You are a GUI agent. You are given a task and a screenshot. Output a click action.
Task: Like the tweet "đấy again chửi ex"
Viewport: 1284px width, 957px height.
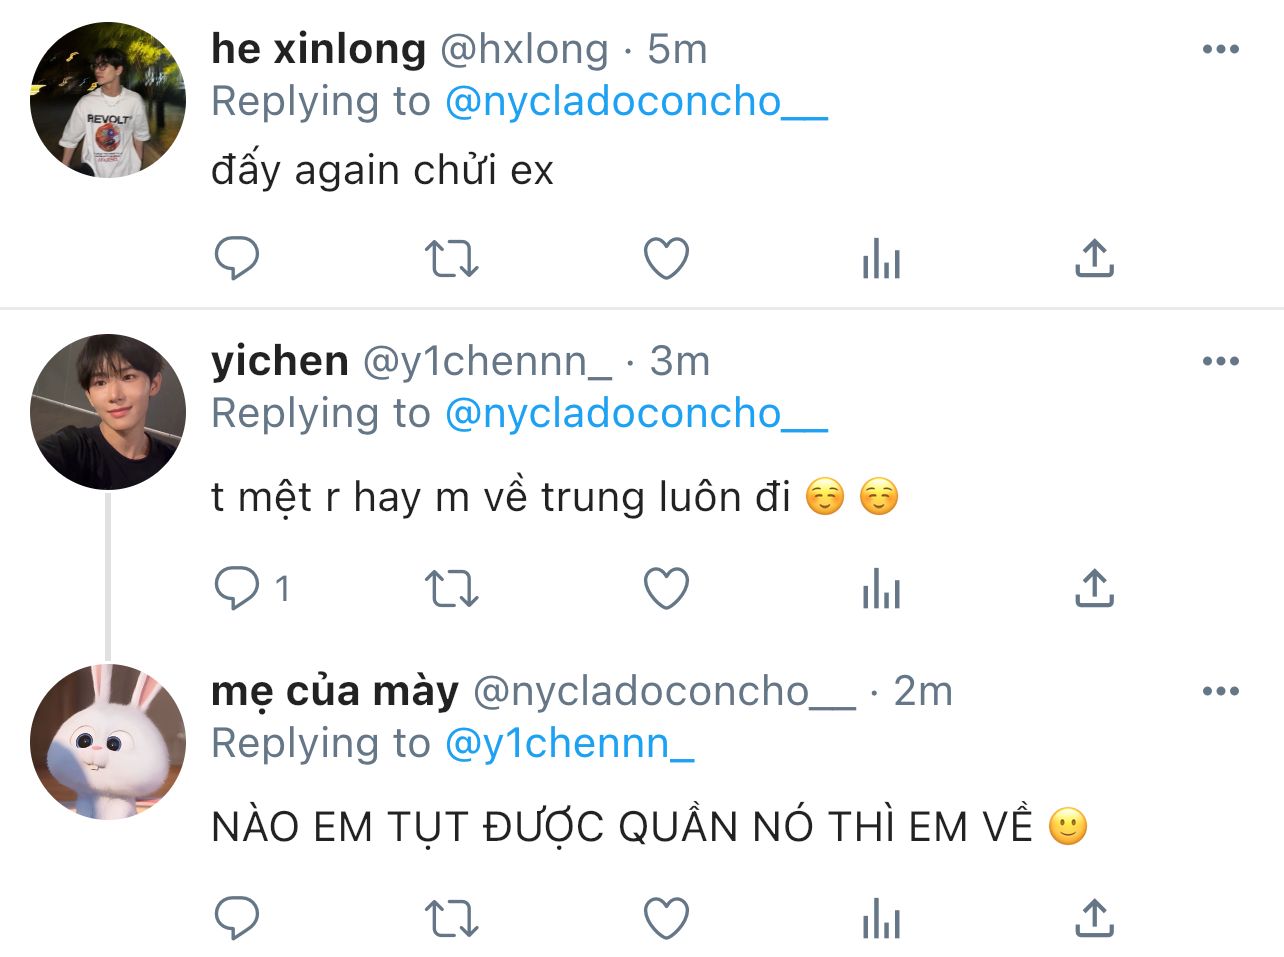click(x=666, y=259)
